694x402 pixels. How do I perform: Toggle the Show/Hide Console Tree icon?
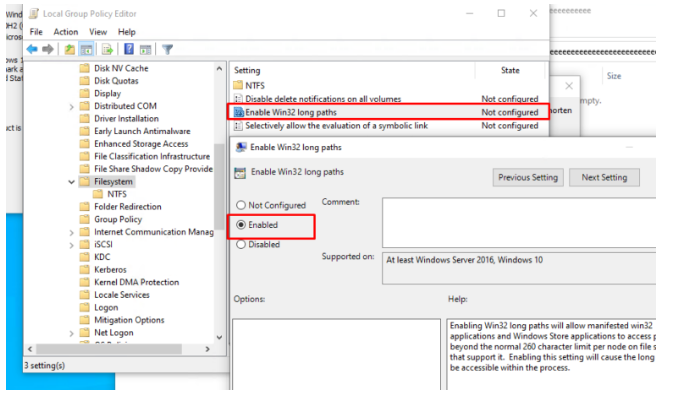point(86,49)
